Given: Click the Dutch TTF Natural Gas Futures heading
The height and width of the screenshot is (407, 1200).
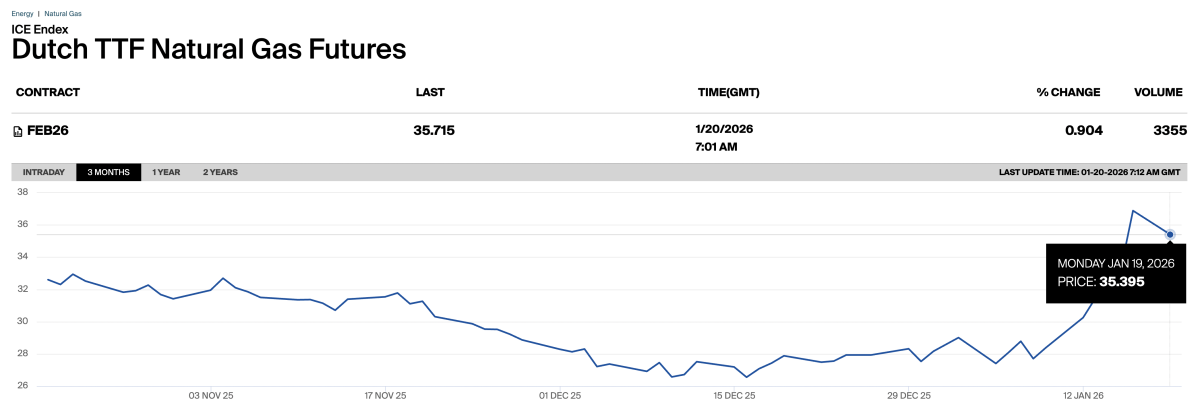Looking at the screenshot, I should click(x=209, y=50).
